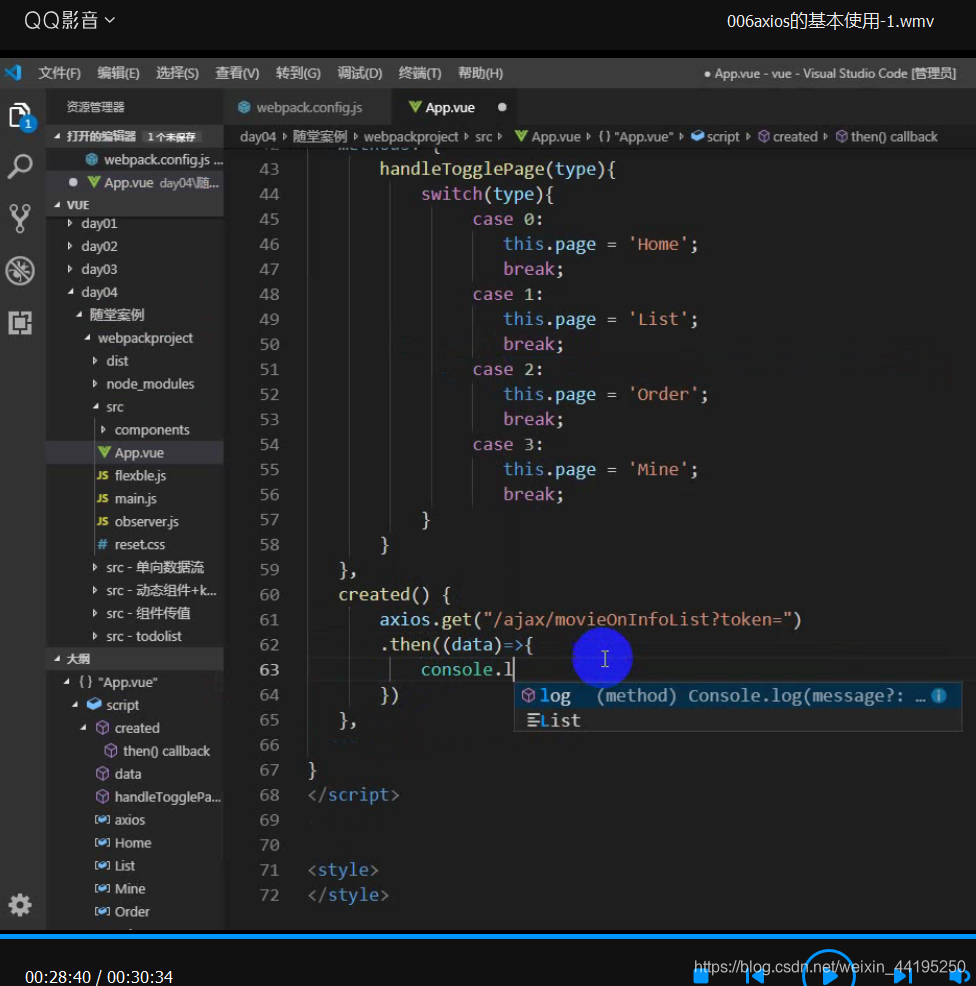Click the VS Code logo icon
The width and height of the screenshot is (976, 986).
pos(14,73)
